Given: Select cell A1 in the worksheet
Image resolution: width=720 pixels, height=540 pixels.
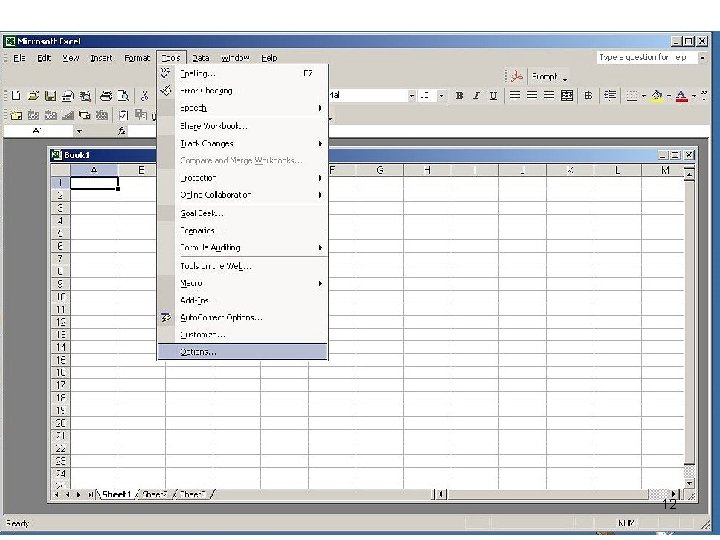Looking at the screenshot, I should [94, 183].
